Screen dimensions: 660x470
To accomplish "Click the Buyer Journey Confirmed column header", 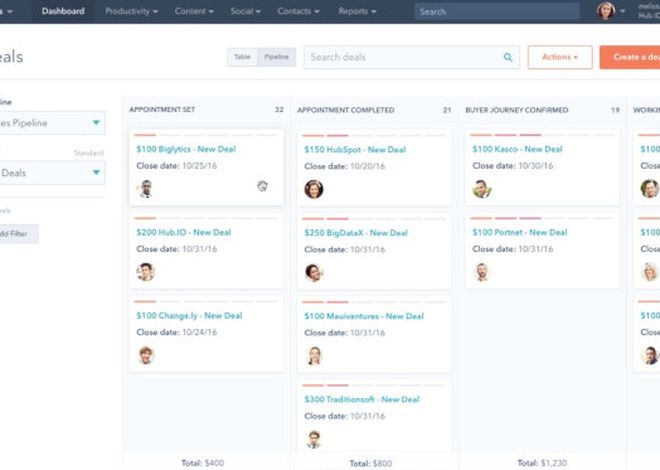I will click(x=516, y=110).
